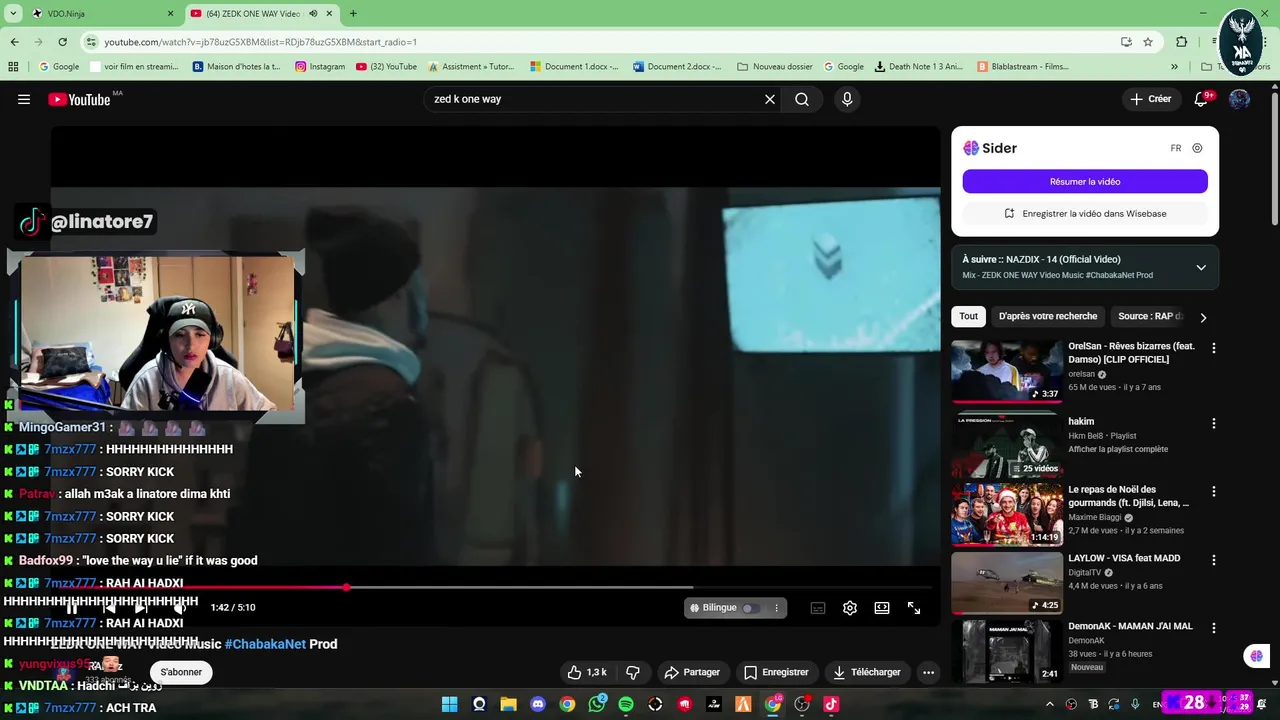Image resolution: width=1280 pixels, height=720 pixels.
Task: Click the S'abonner subscribe button
Action: pos(181,672)
